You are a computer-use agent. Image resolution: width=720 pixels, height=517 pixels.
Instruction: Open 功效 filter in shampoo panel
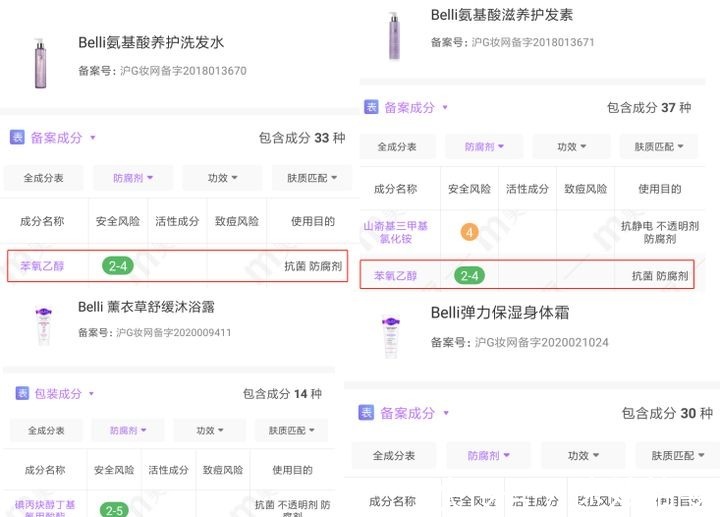tap(222, 178)
